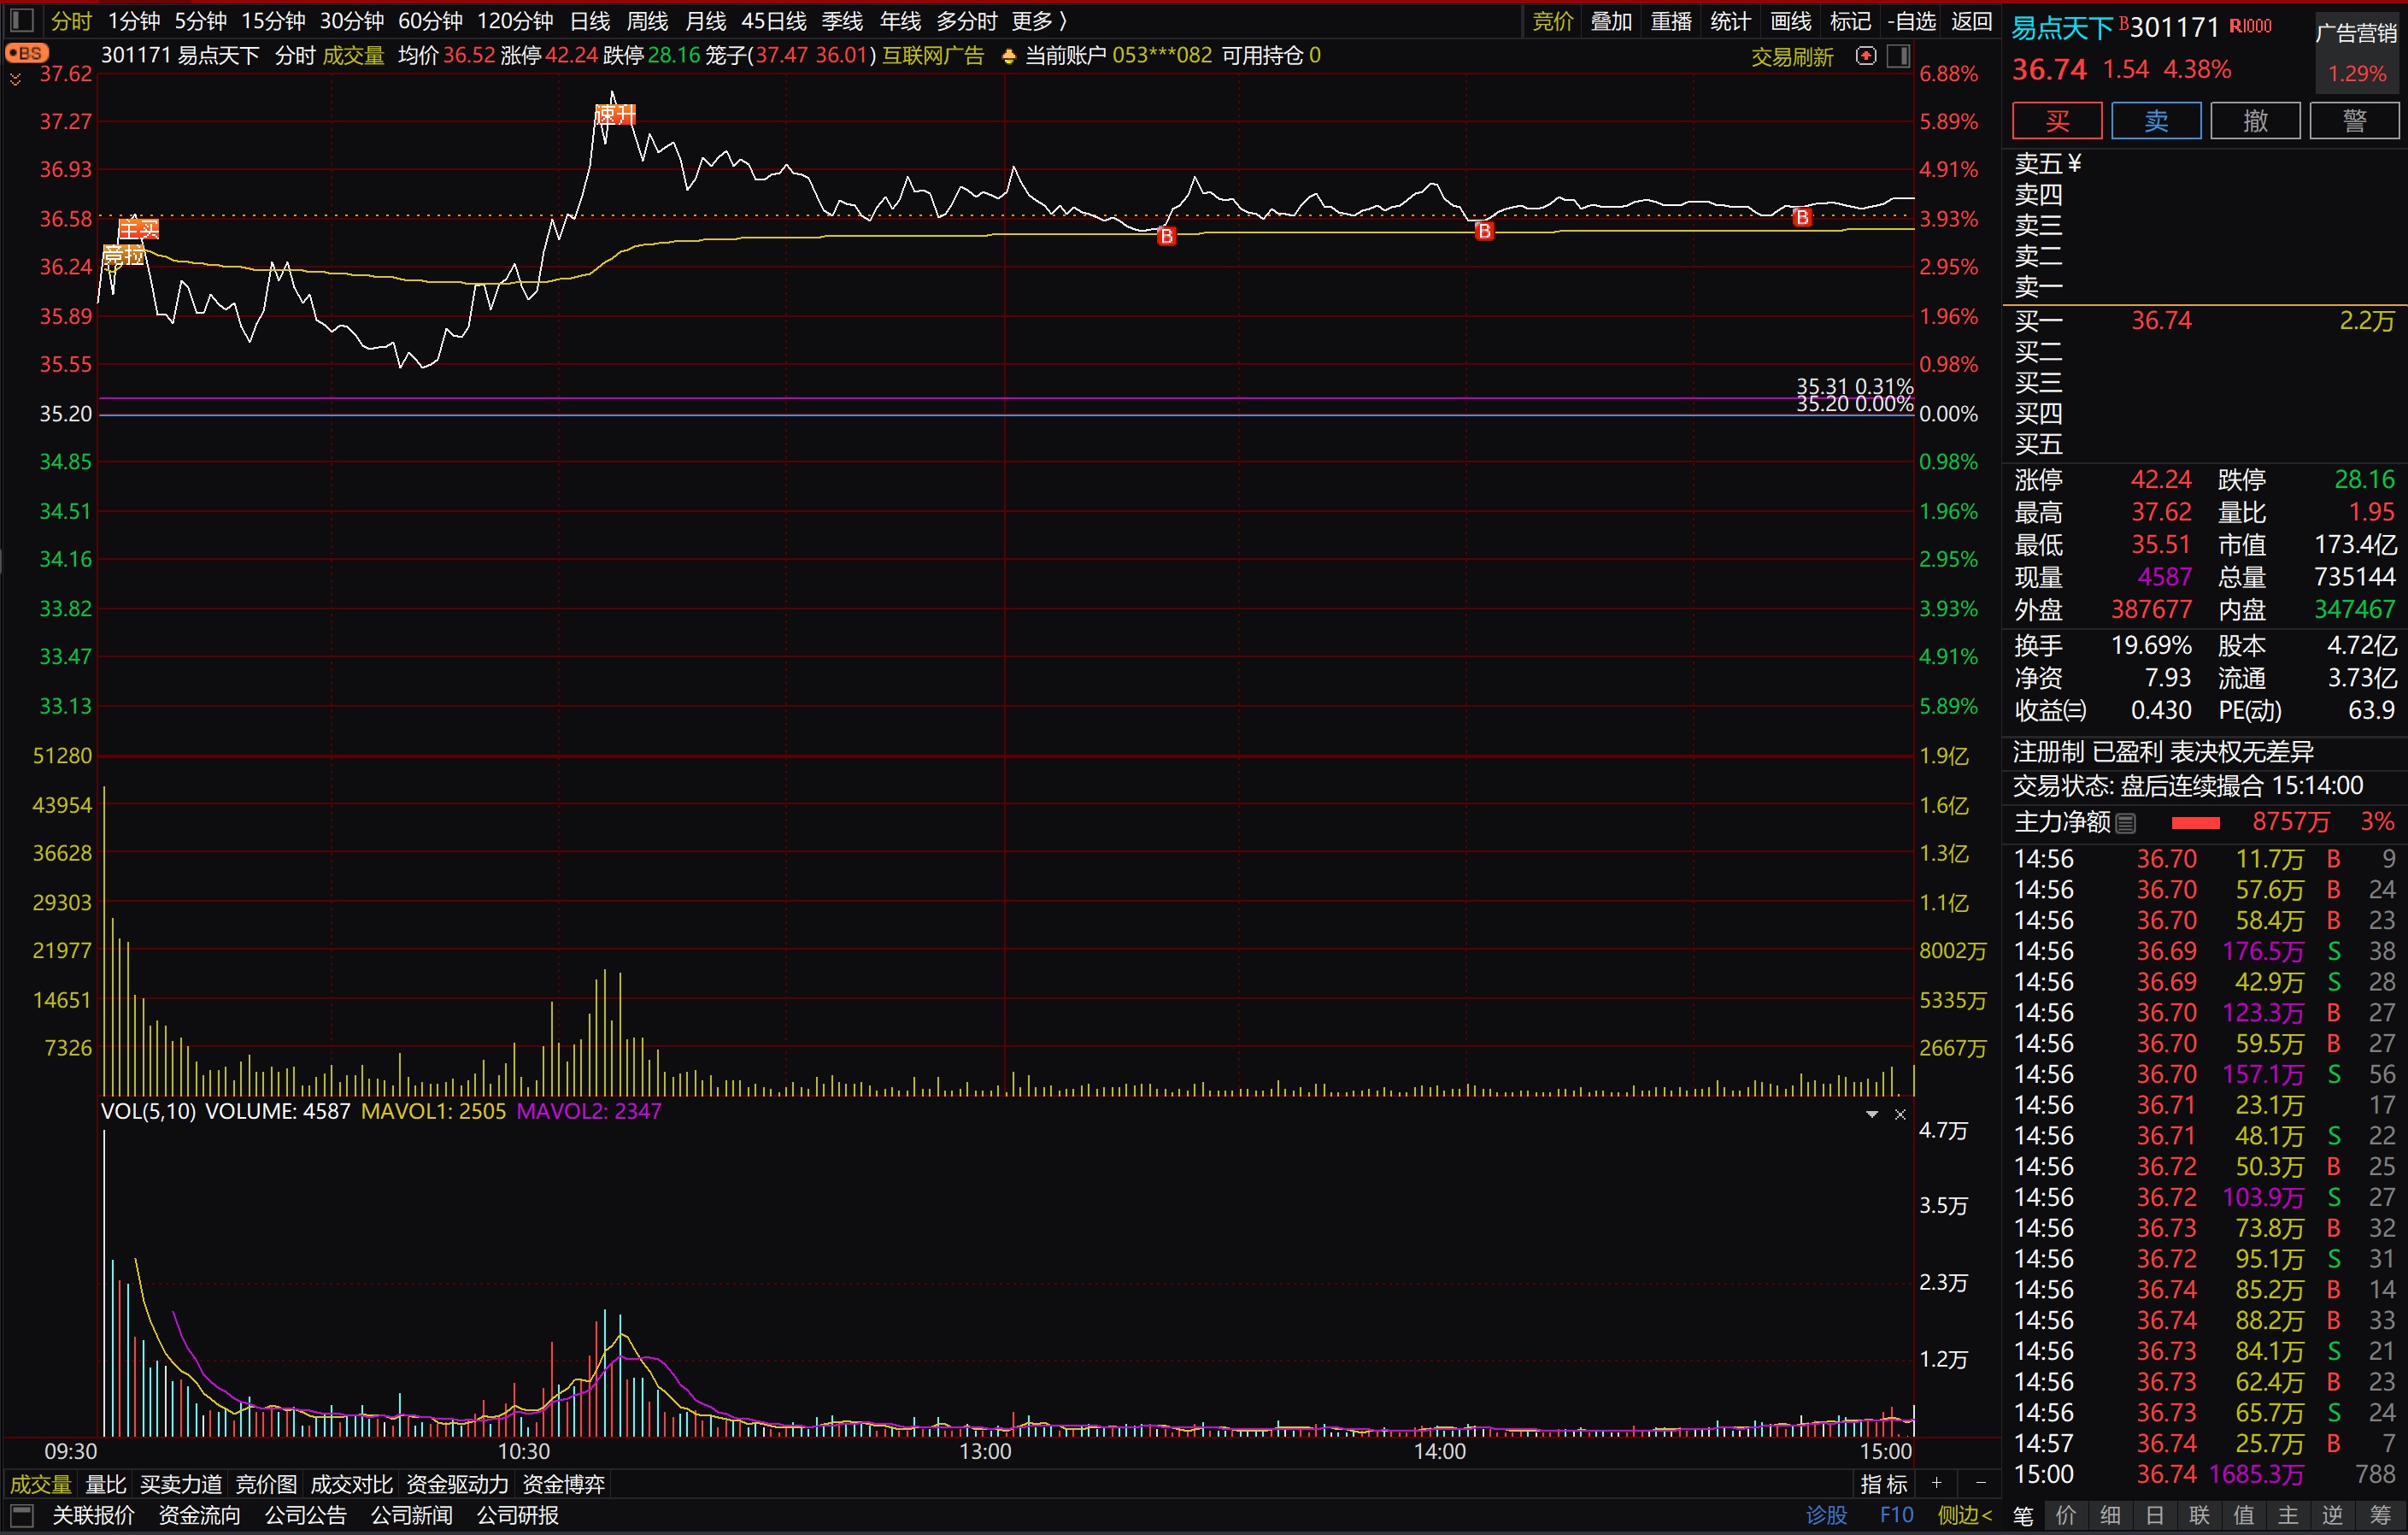Click the 速升 marker on the price peak

point(614,115)
